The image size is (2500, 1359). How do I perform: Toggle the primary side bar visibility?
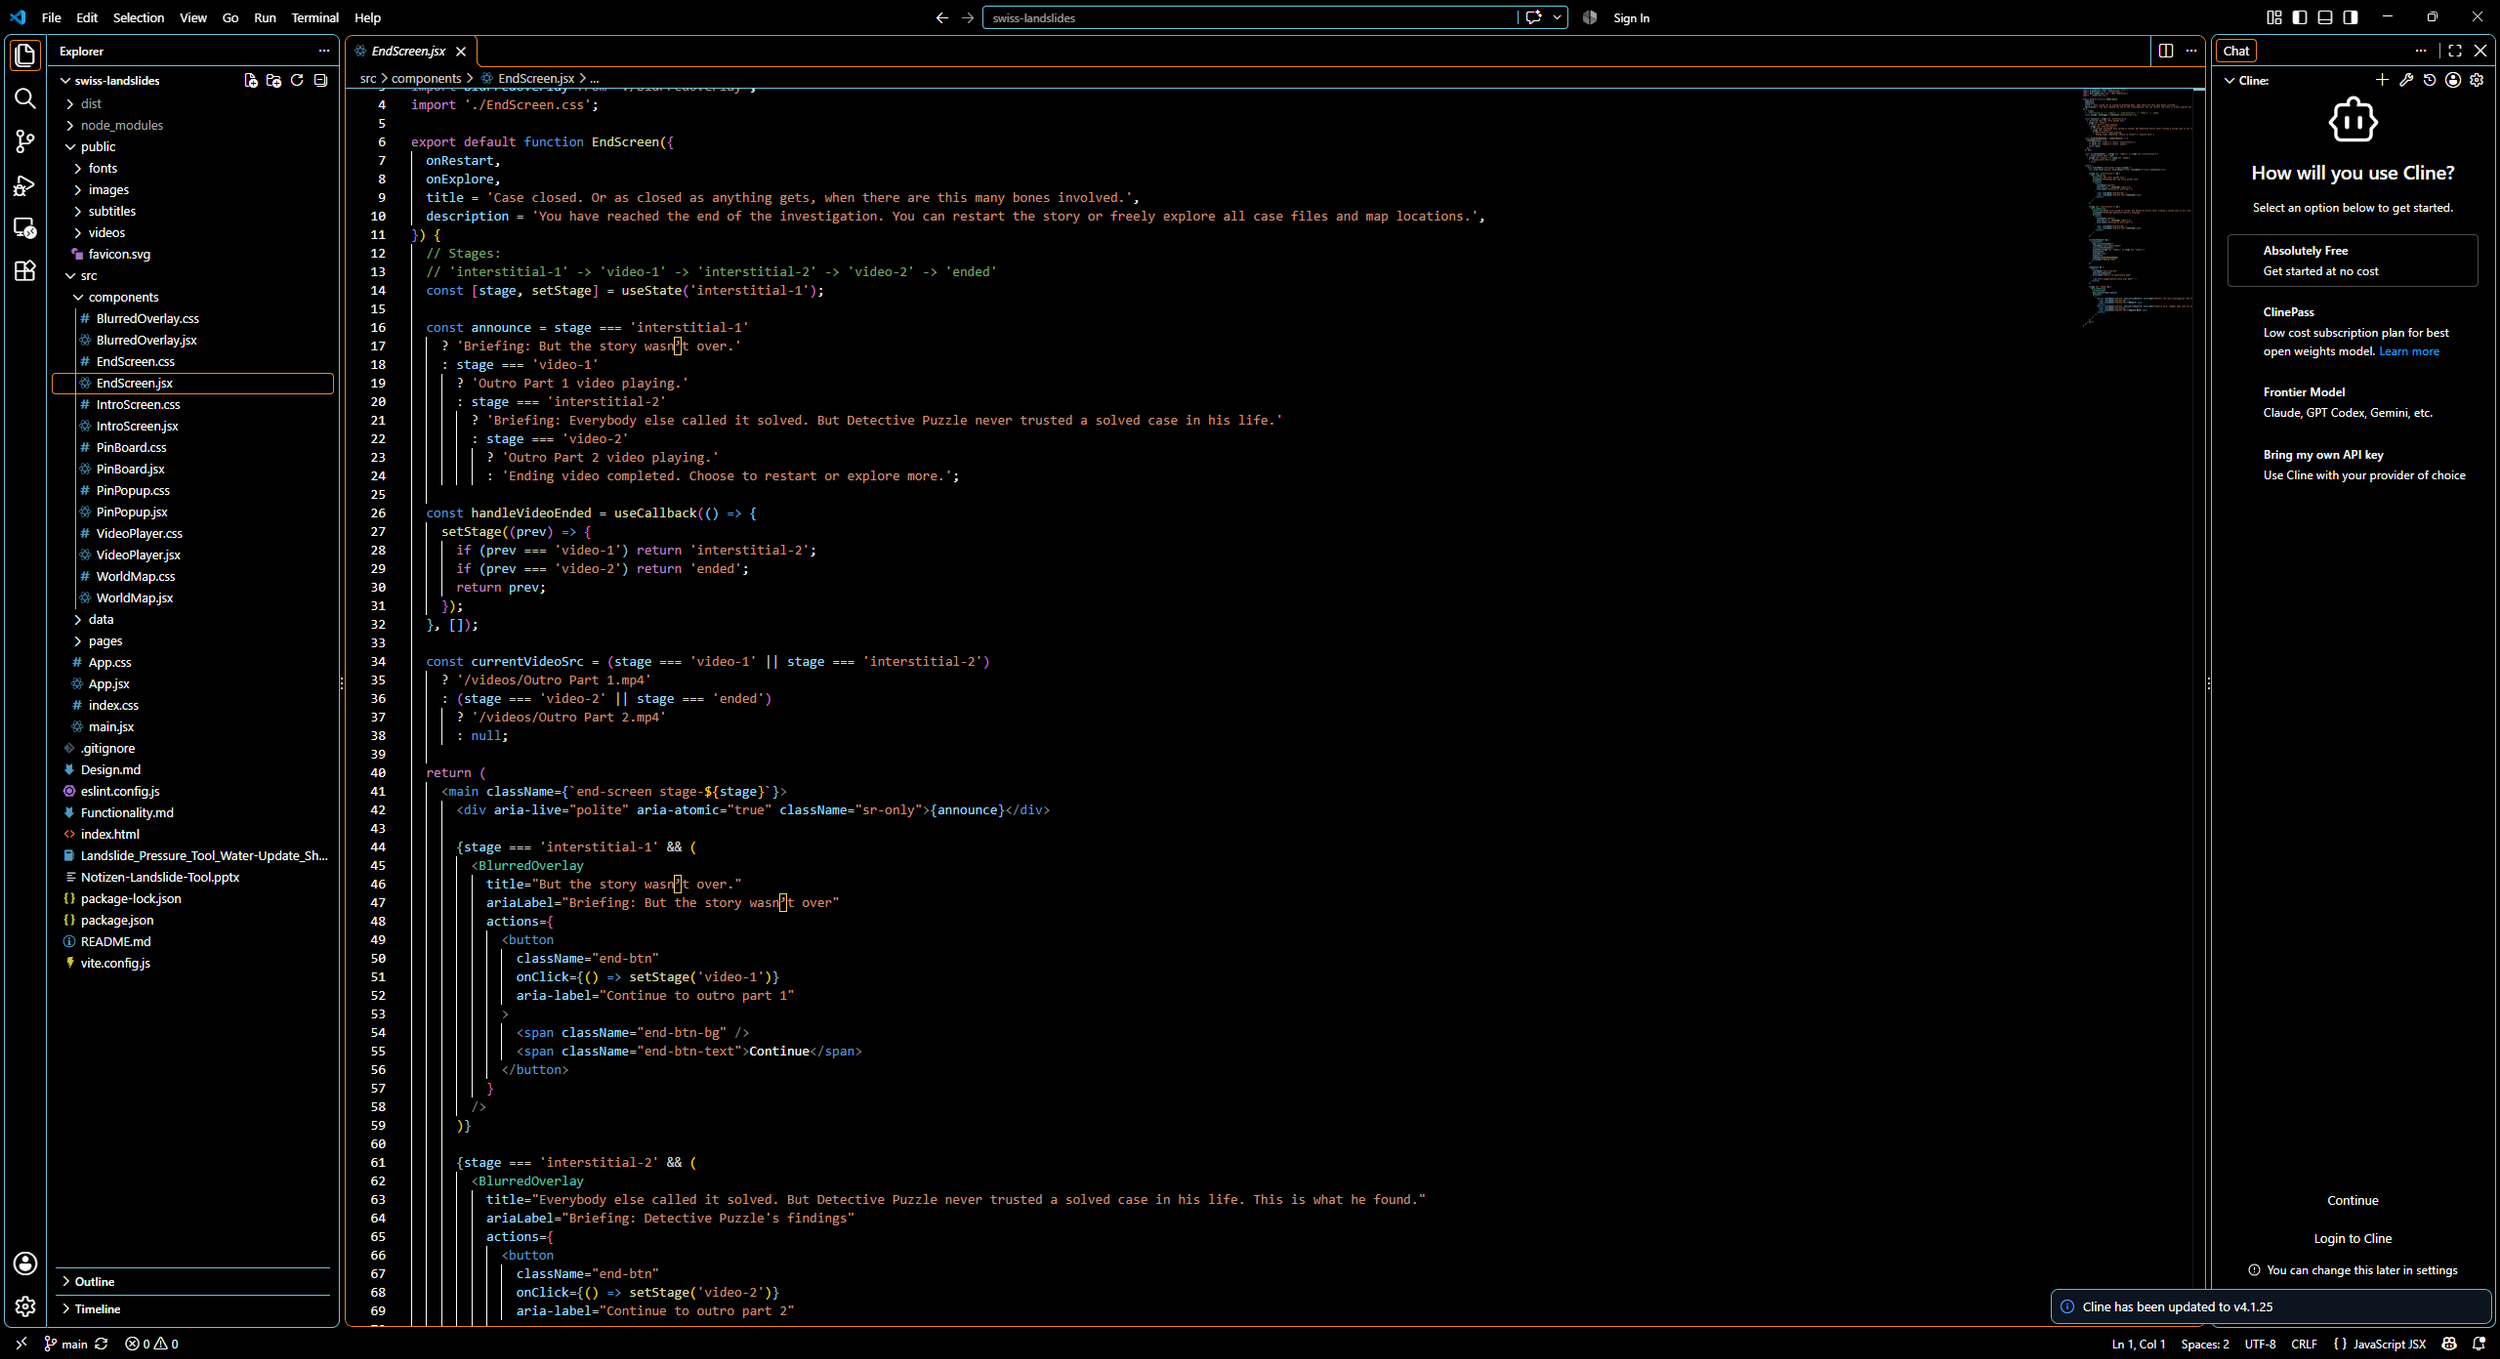point(2300,17)
